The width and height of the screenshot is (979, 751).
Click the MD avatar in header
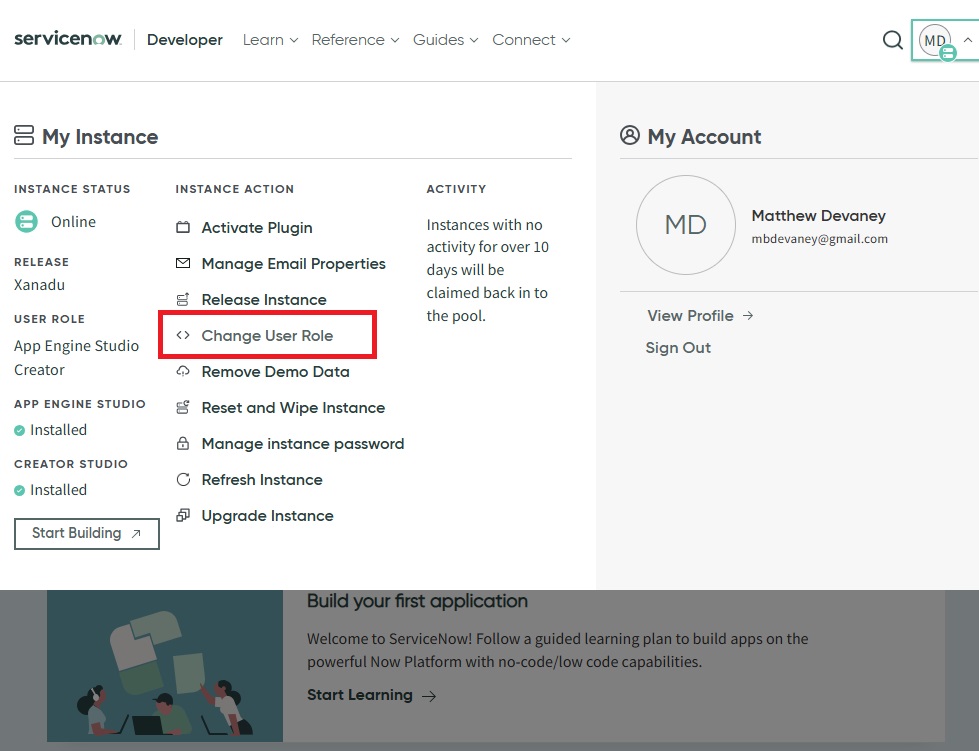pos(935,41)
